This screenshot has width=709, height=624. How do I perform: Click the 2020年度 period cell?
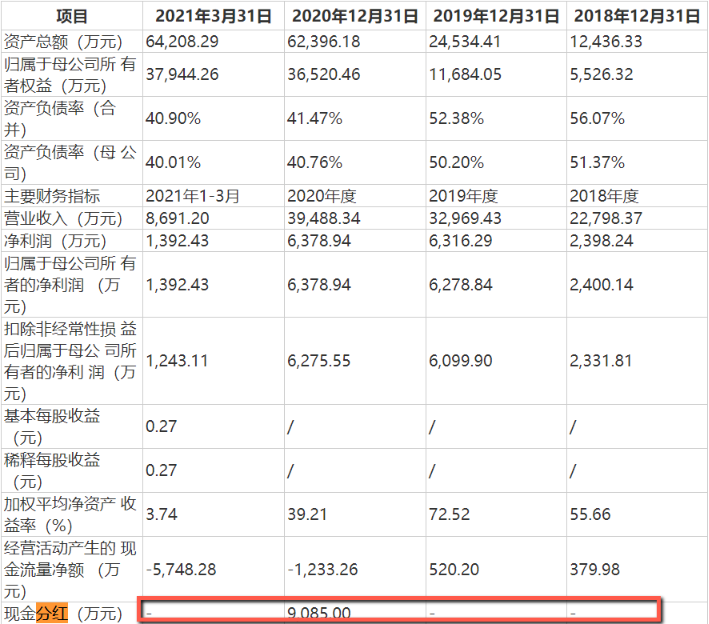[x=322, y=196]
